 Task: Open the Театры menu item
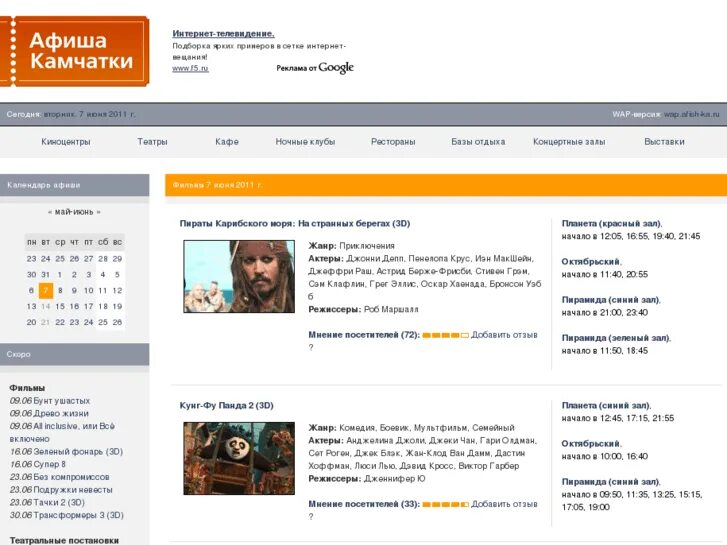click(152, 141)
